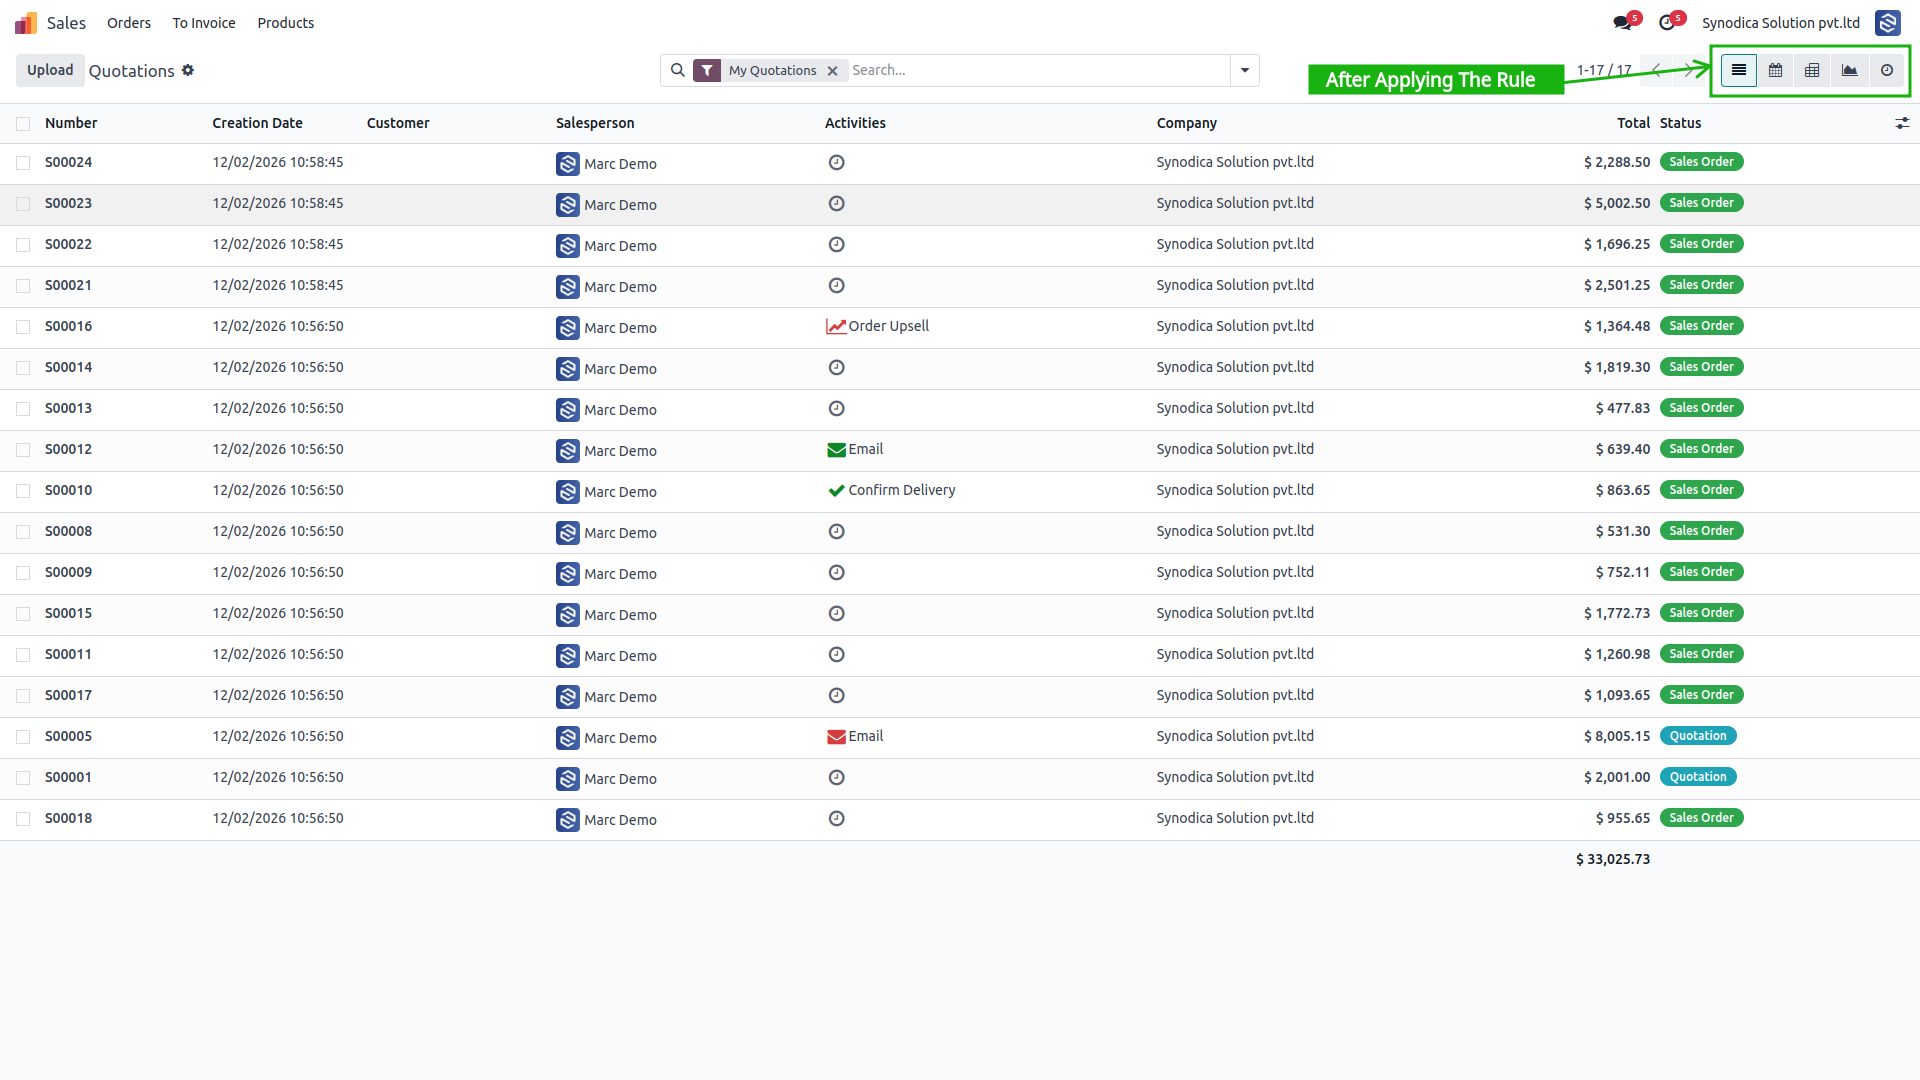1920x1080 pixels.
Task: Switch to the pivot table view
Action: tap(1812, 70)
